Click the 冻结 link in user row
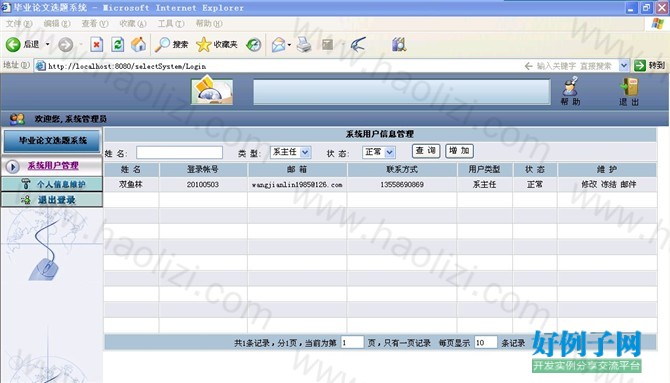Image resolution: width=670 pixels, height=383 pixels. point(608,184)
